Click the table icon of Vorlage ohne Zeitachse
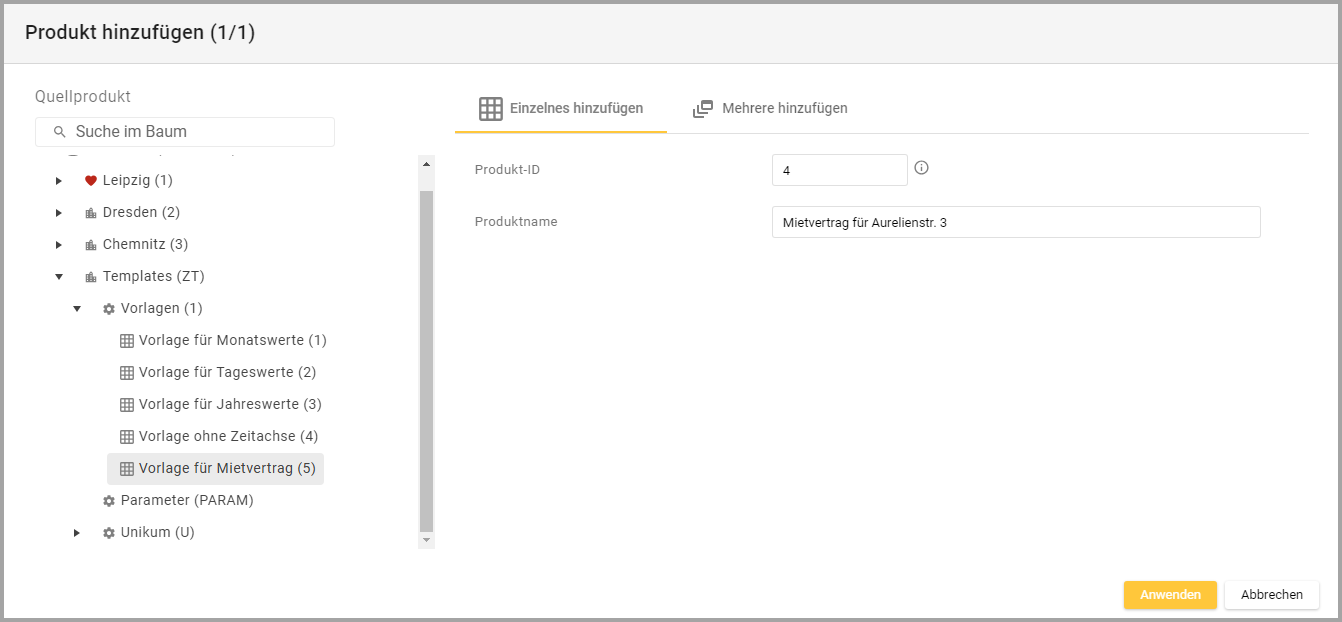This screenshot has height=622, width=1342. 127,437
